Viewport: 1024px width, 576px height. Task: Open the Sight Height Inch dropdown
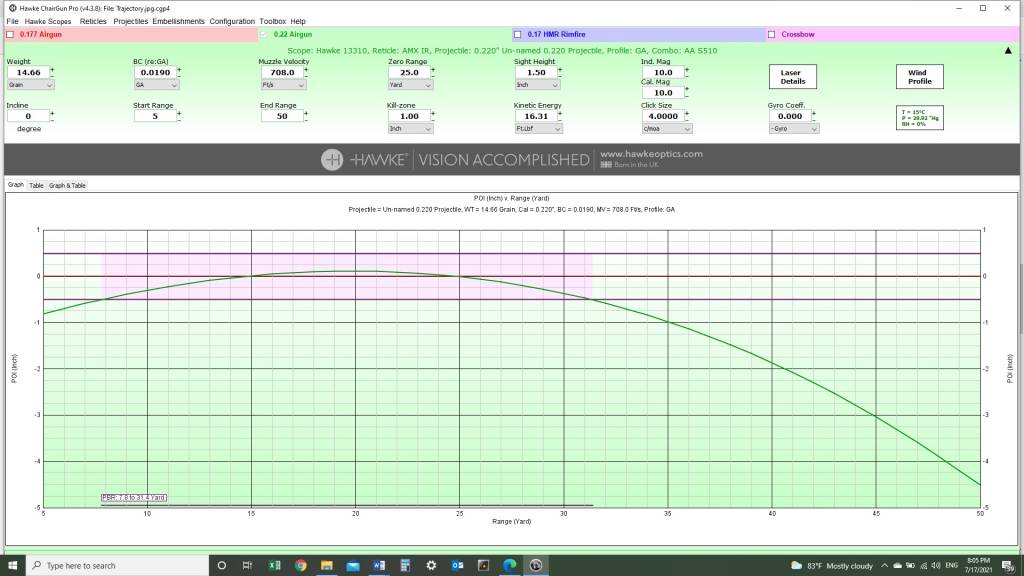tap(537, 85)
